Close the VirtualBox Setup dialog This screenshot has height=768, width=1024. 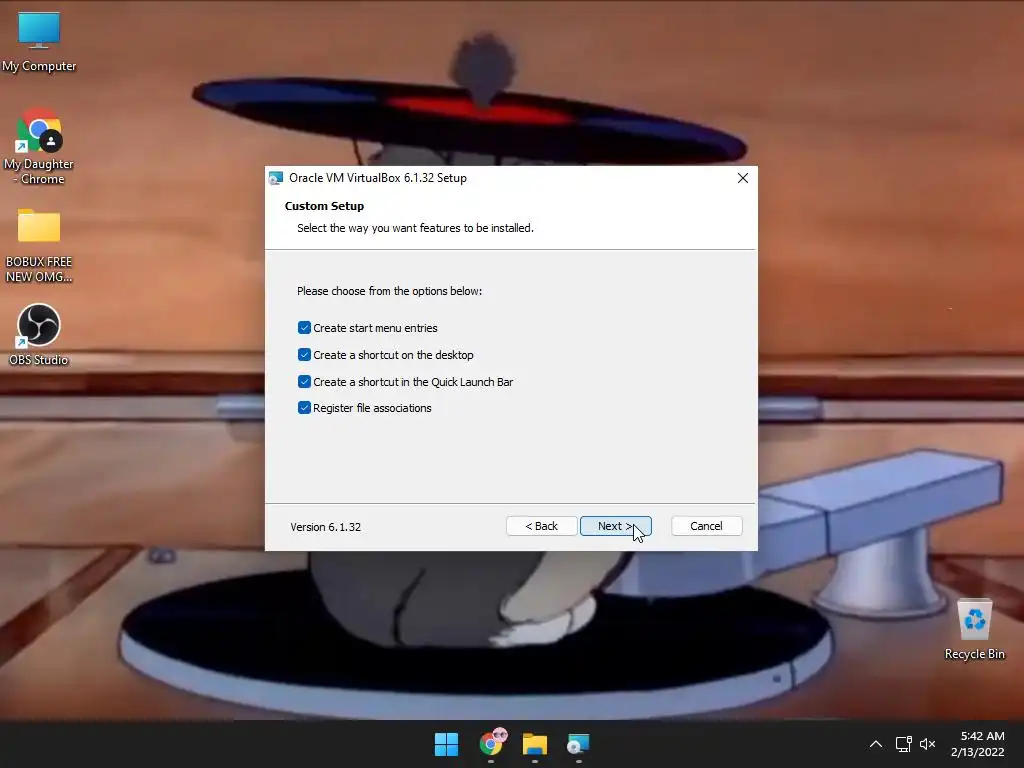point(743,178)
